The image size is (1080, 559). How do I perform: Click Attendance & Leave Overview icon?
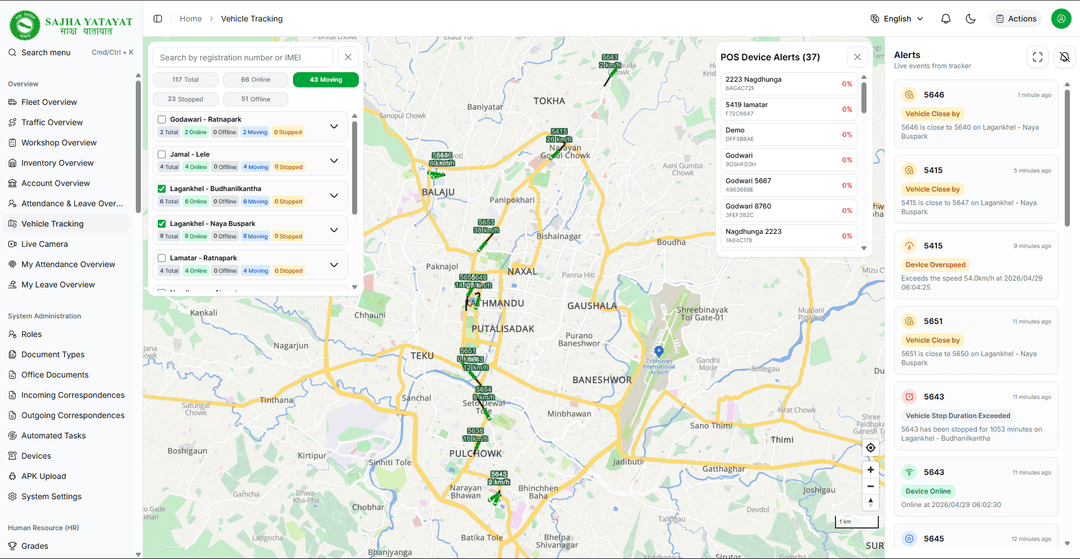pos(12,204)
